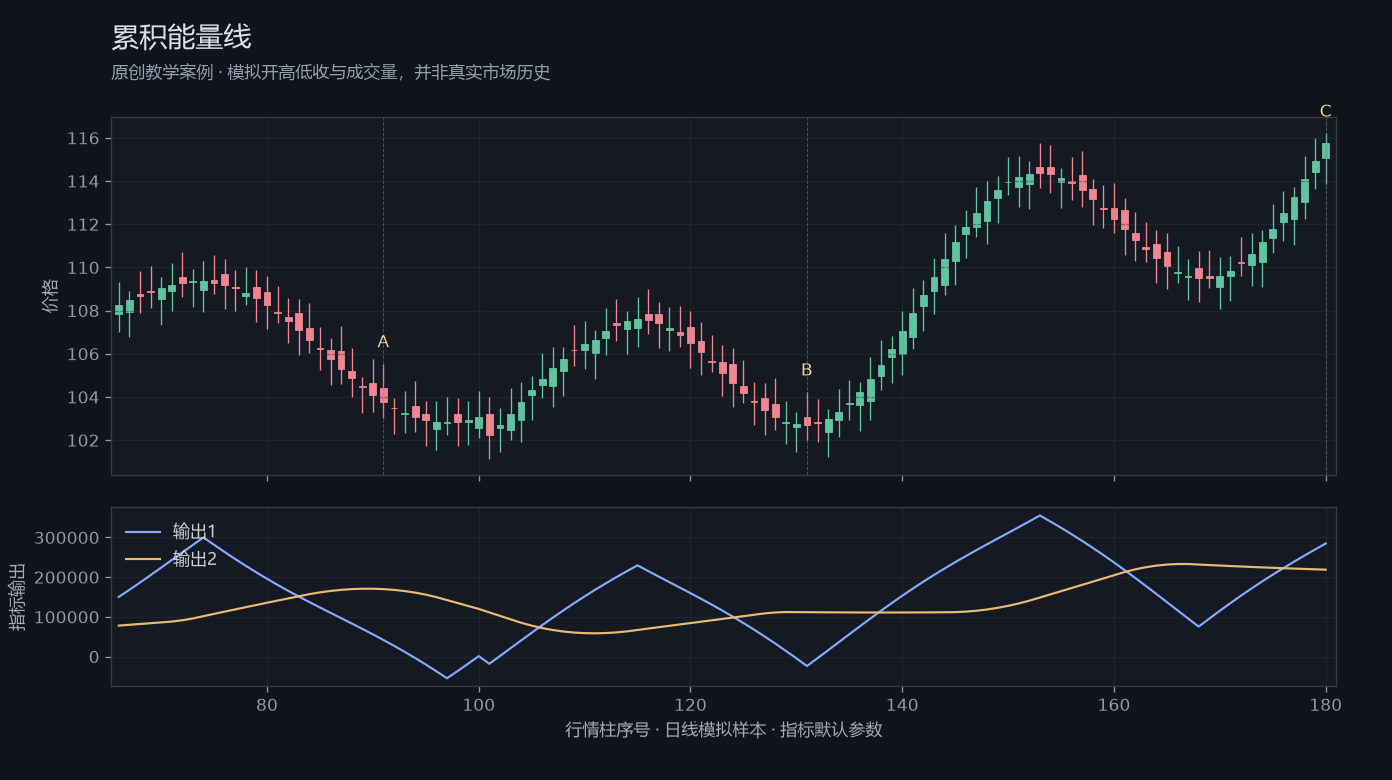1392x780 pixels.
Task: Click indicator tick label 200000
Action: (67, 578)
